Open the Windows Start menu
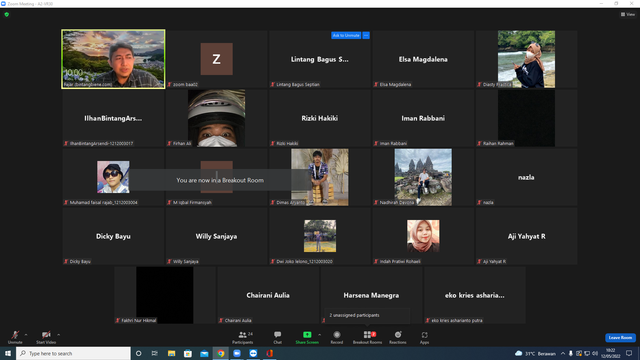Viewport: 640px width, 360px height. click(8, 353)
